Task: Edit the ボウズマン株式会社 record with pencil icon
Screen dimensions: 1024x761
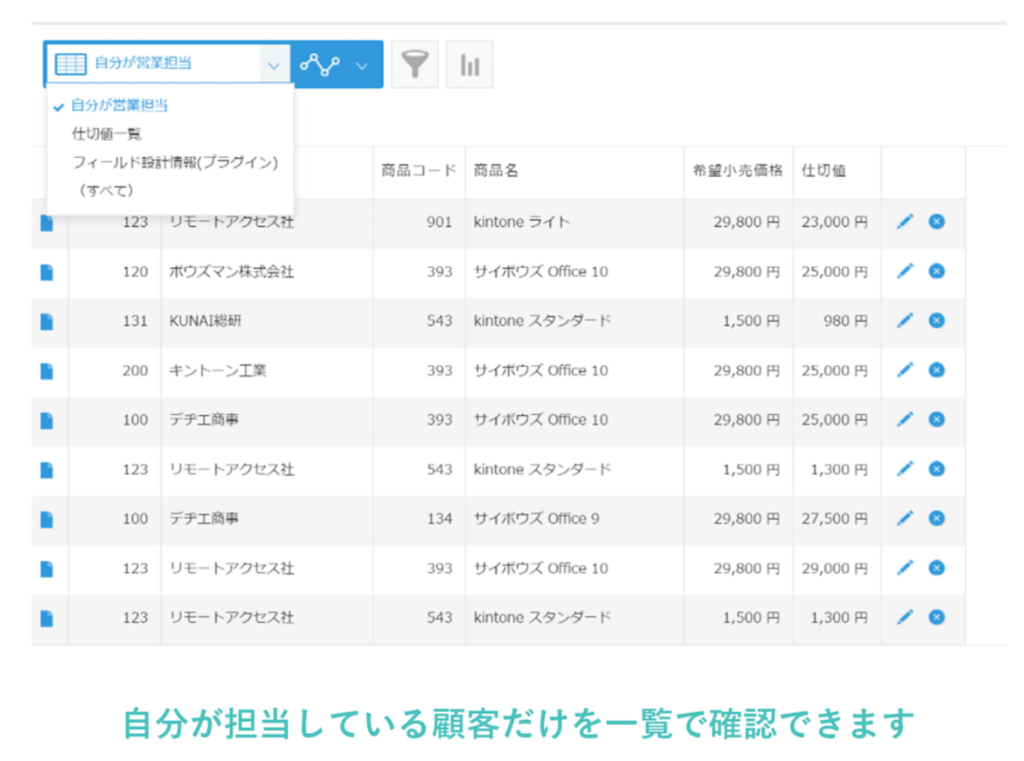Action: [905, 271]
